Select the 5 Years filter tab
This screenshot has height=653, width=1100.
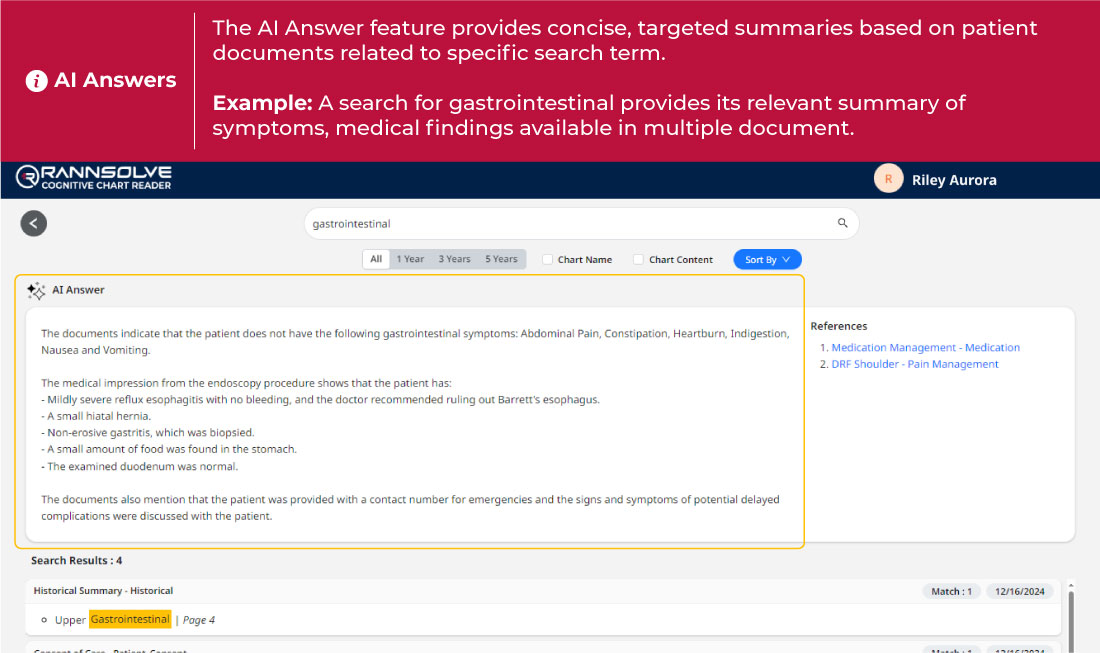point(501,259)
